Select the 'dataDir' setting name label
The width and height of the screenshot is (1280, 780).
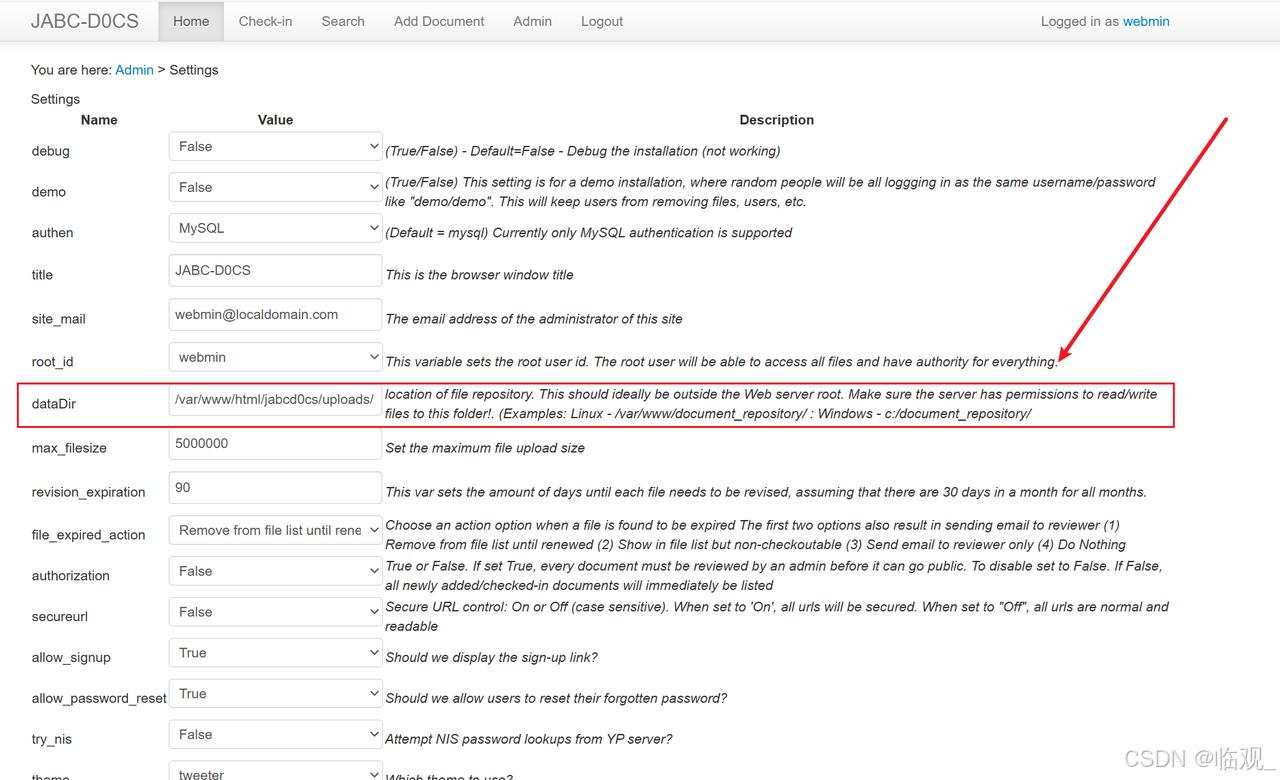pyautogui.click(x=54, y=404)
